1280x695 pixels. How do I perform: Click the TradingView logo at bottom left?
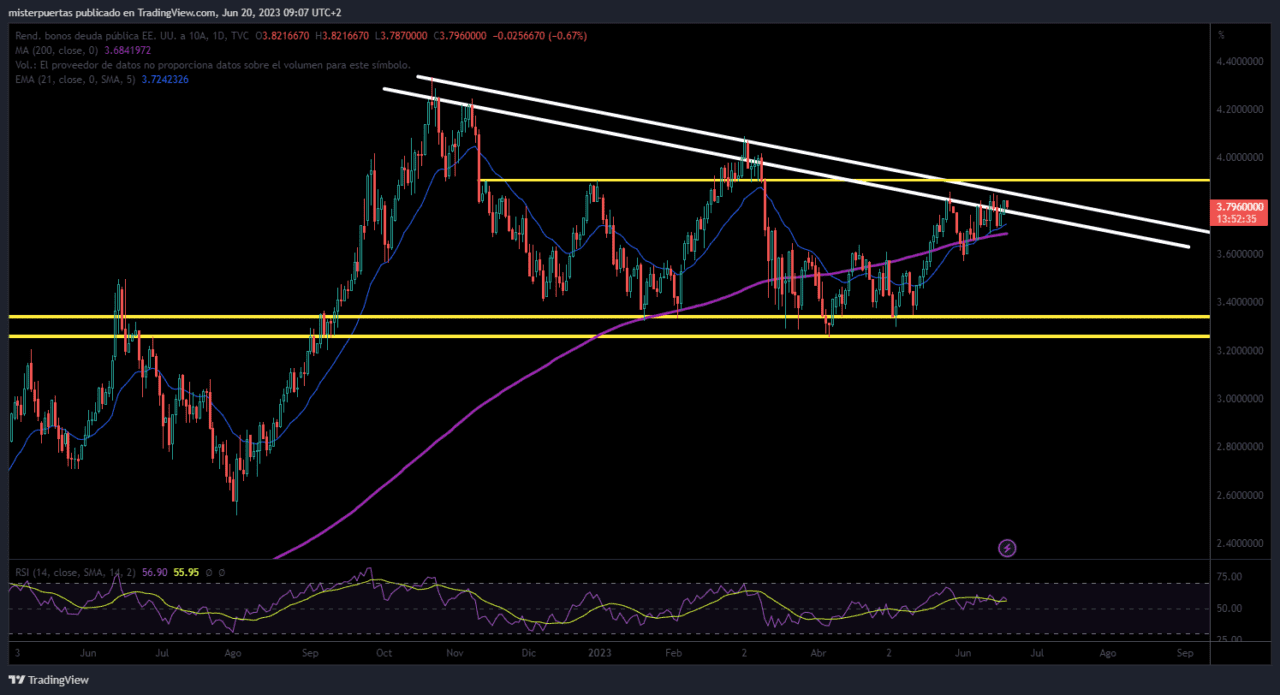point(50,680)
